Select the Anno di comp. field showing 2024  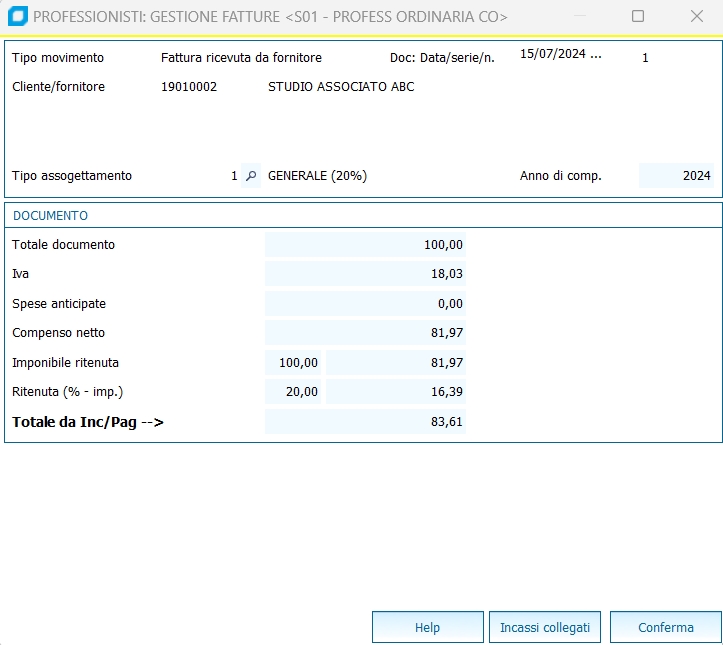point(676,176)
